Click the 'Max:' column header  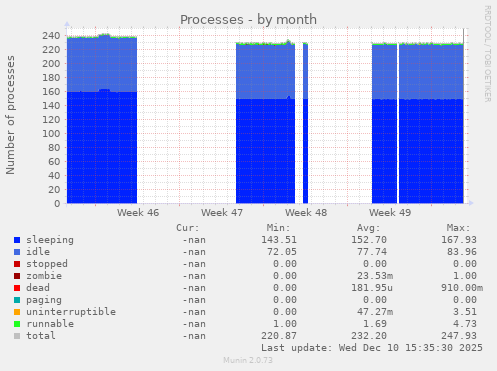click(x=458, y=228)
